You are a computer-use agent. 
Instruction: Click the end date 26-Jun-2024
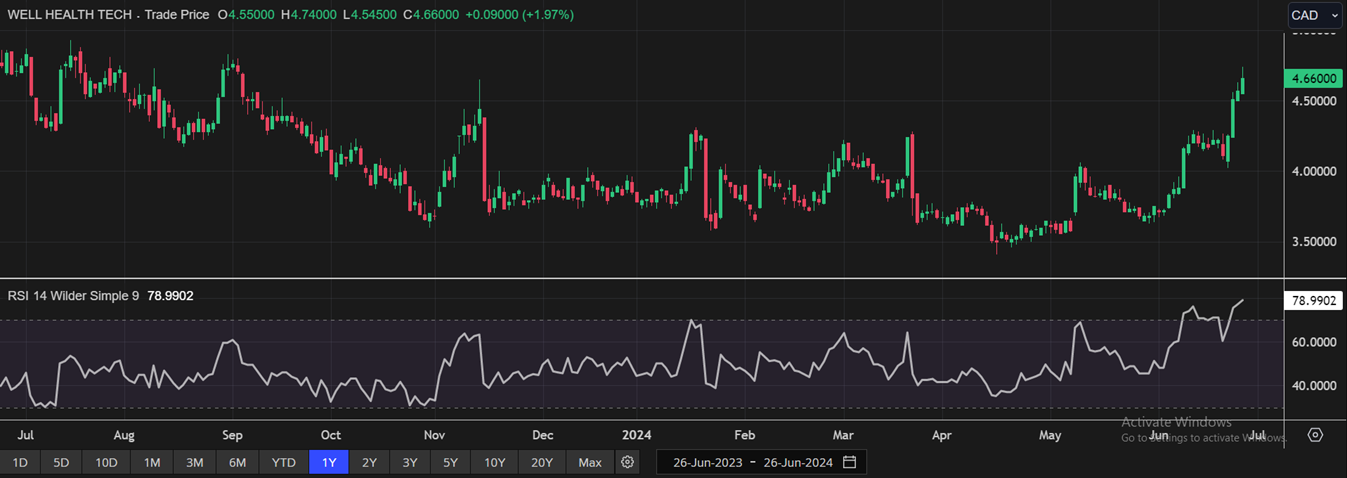pyautogui.click(x=798, y=462)
